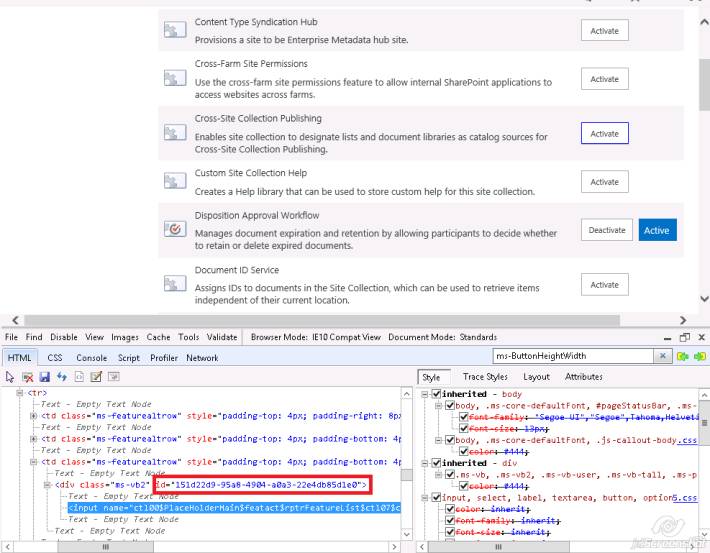The height and width of the screenshot is (553, 710).
Task: Open the Attributes tab
Action: click(x=584, y=377)
